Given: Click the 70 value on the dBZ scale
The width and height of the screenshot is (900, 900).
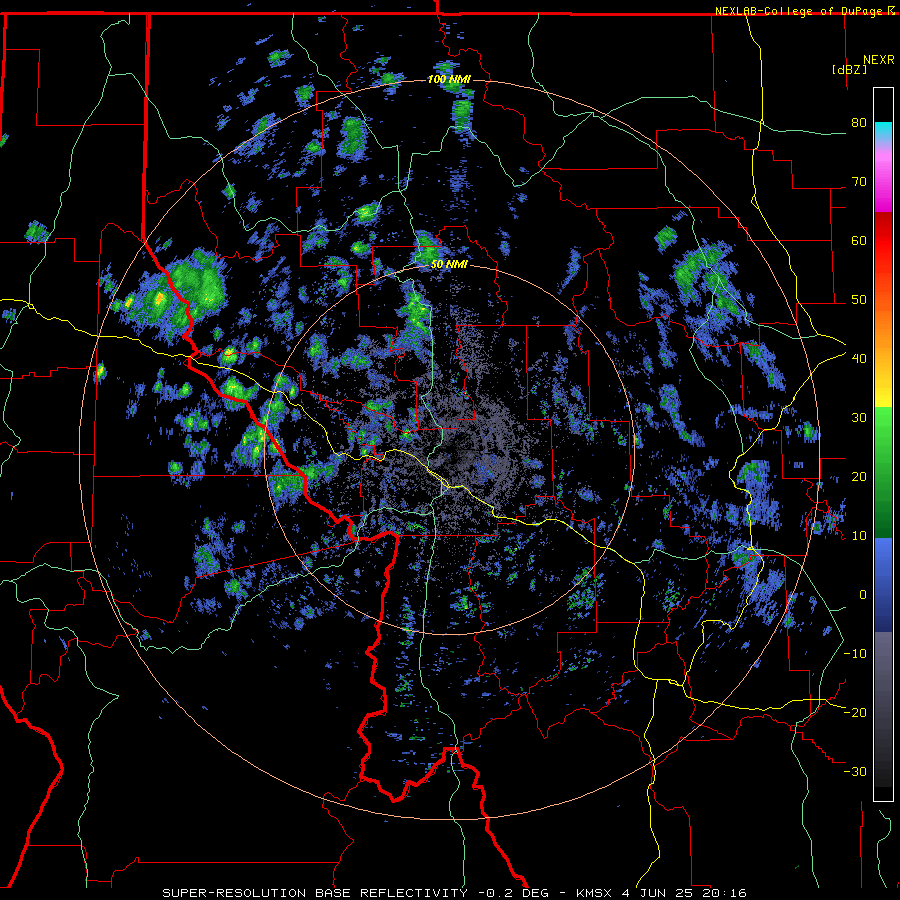Looking at the screenshot, I should click(859, 182).
